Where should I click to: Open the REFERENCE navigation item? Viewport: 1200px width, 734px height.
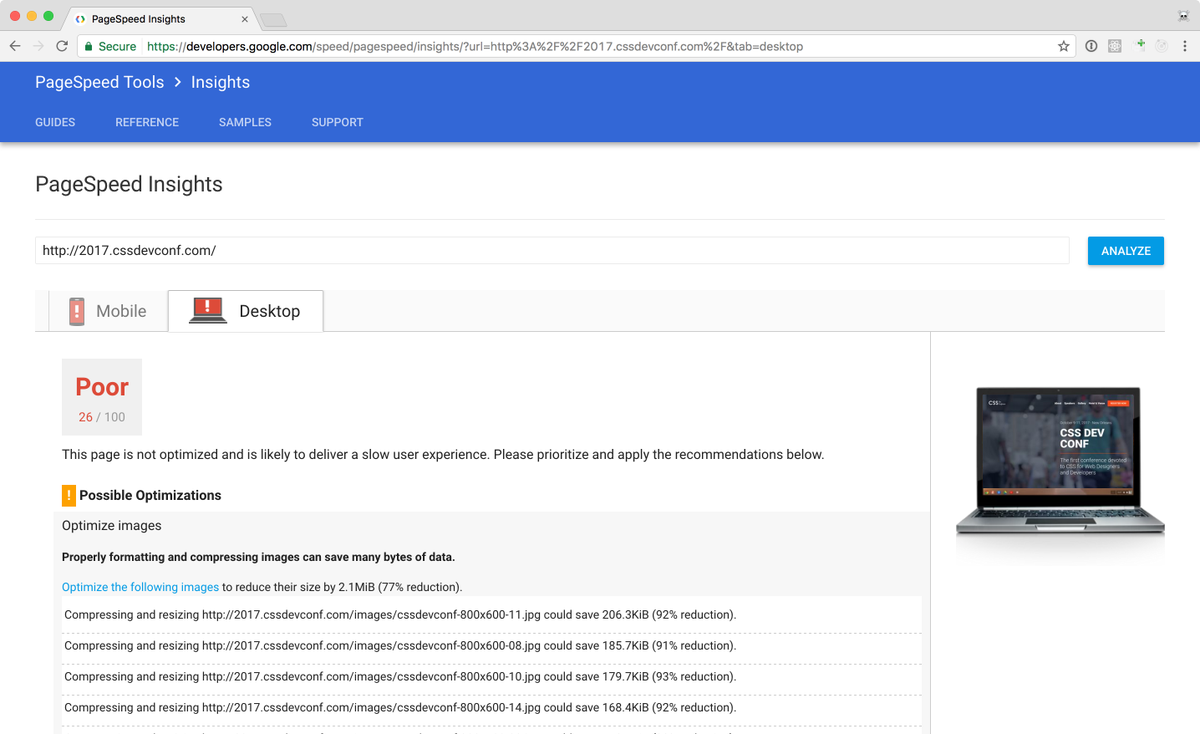tap(147, 122)
